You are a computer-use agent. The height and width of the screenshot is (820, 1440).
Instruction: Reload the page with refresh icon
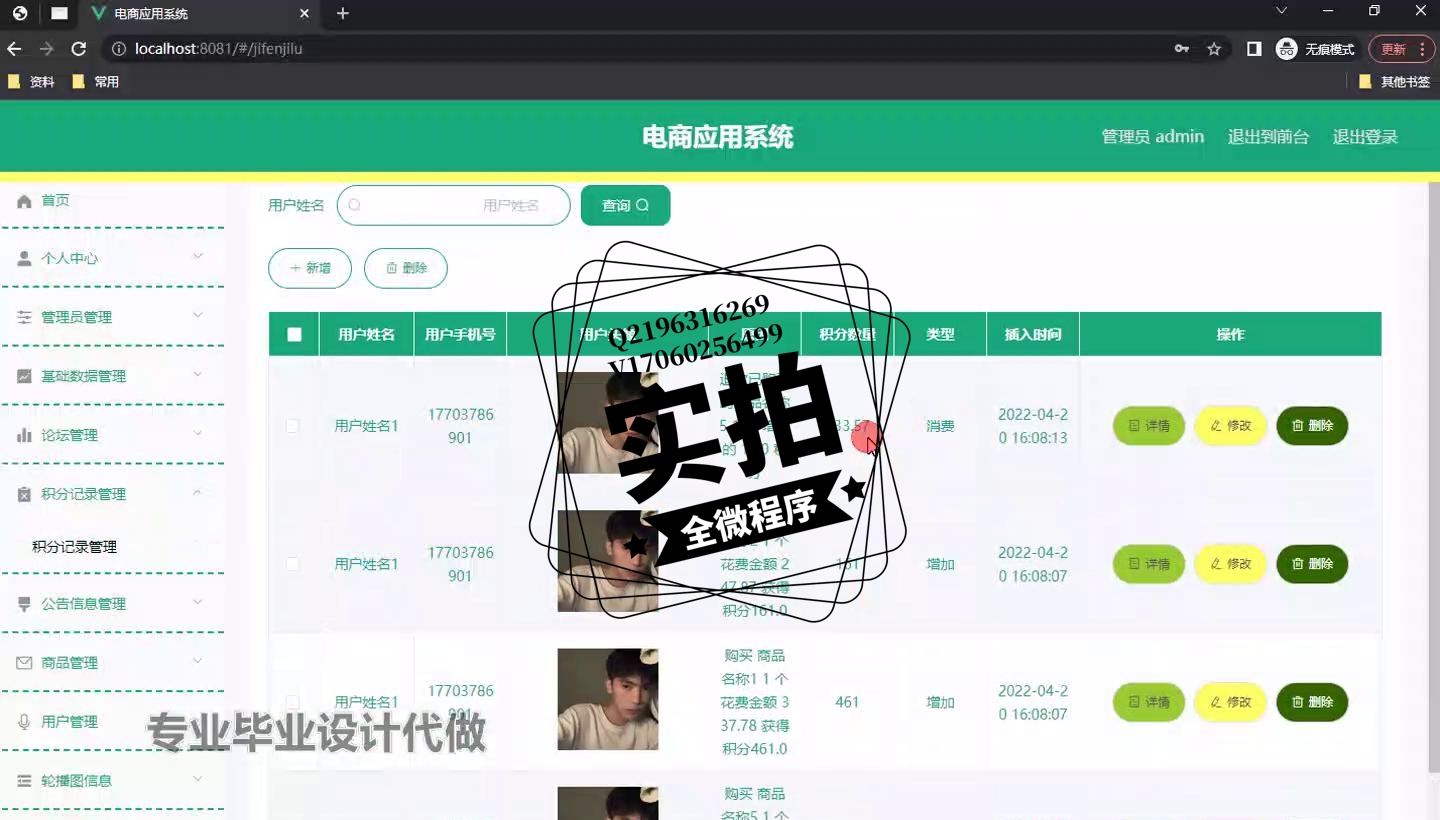pyautogui.click(x=78, y=49)
